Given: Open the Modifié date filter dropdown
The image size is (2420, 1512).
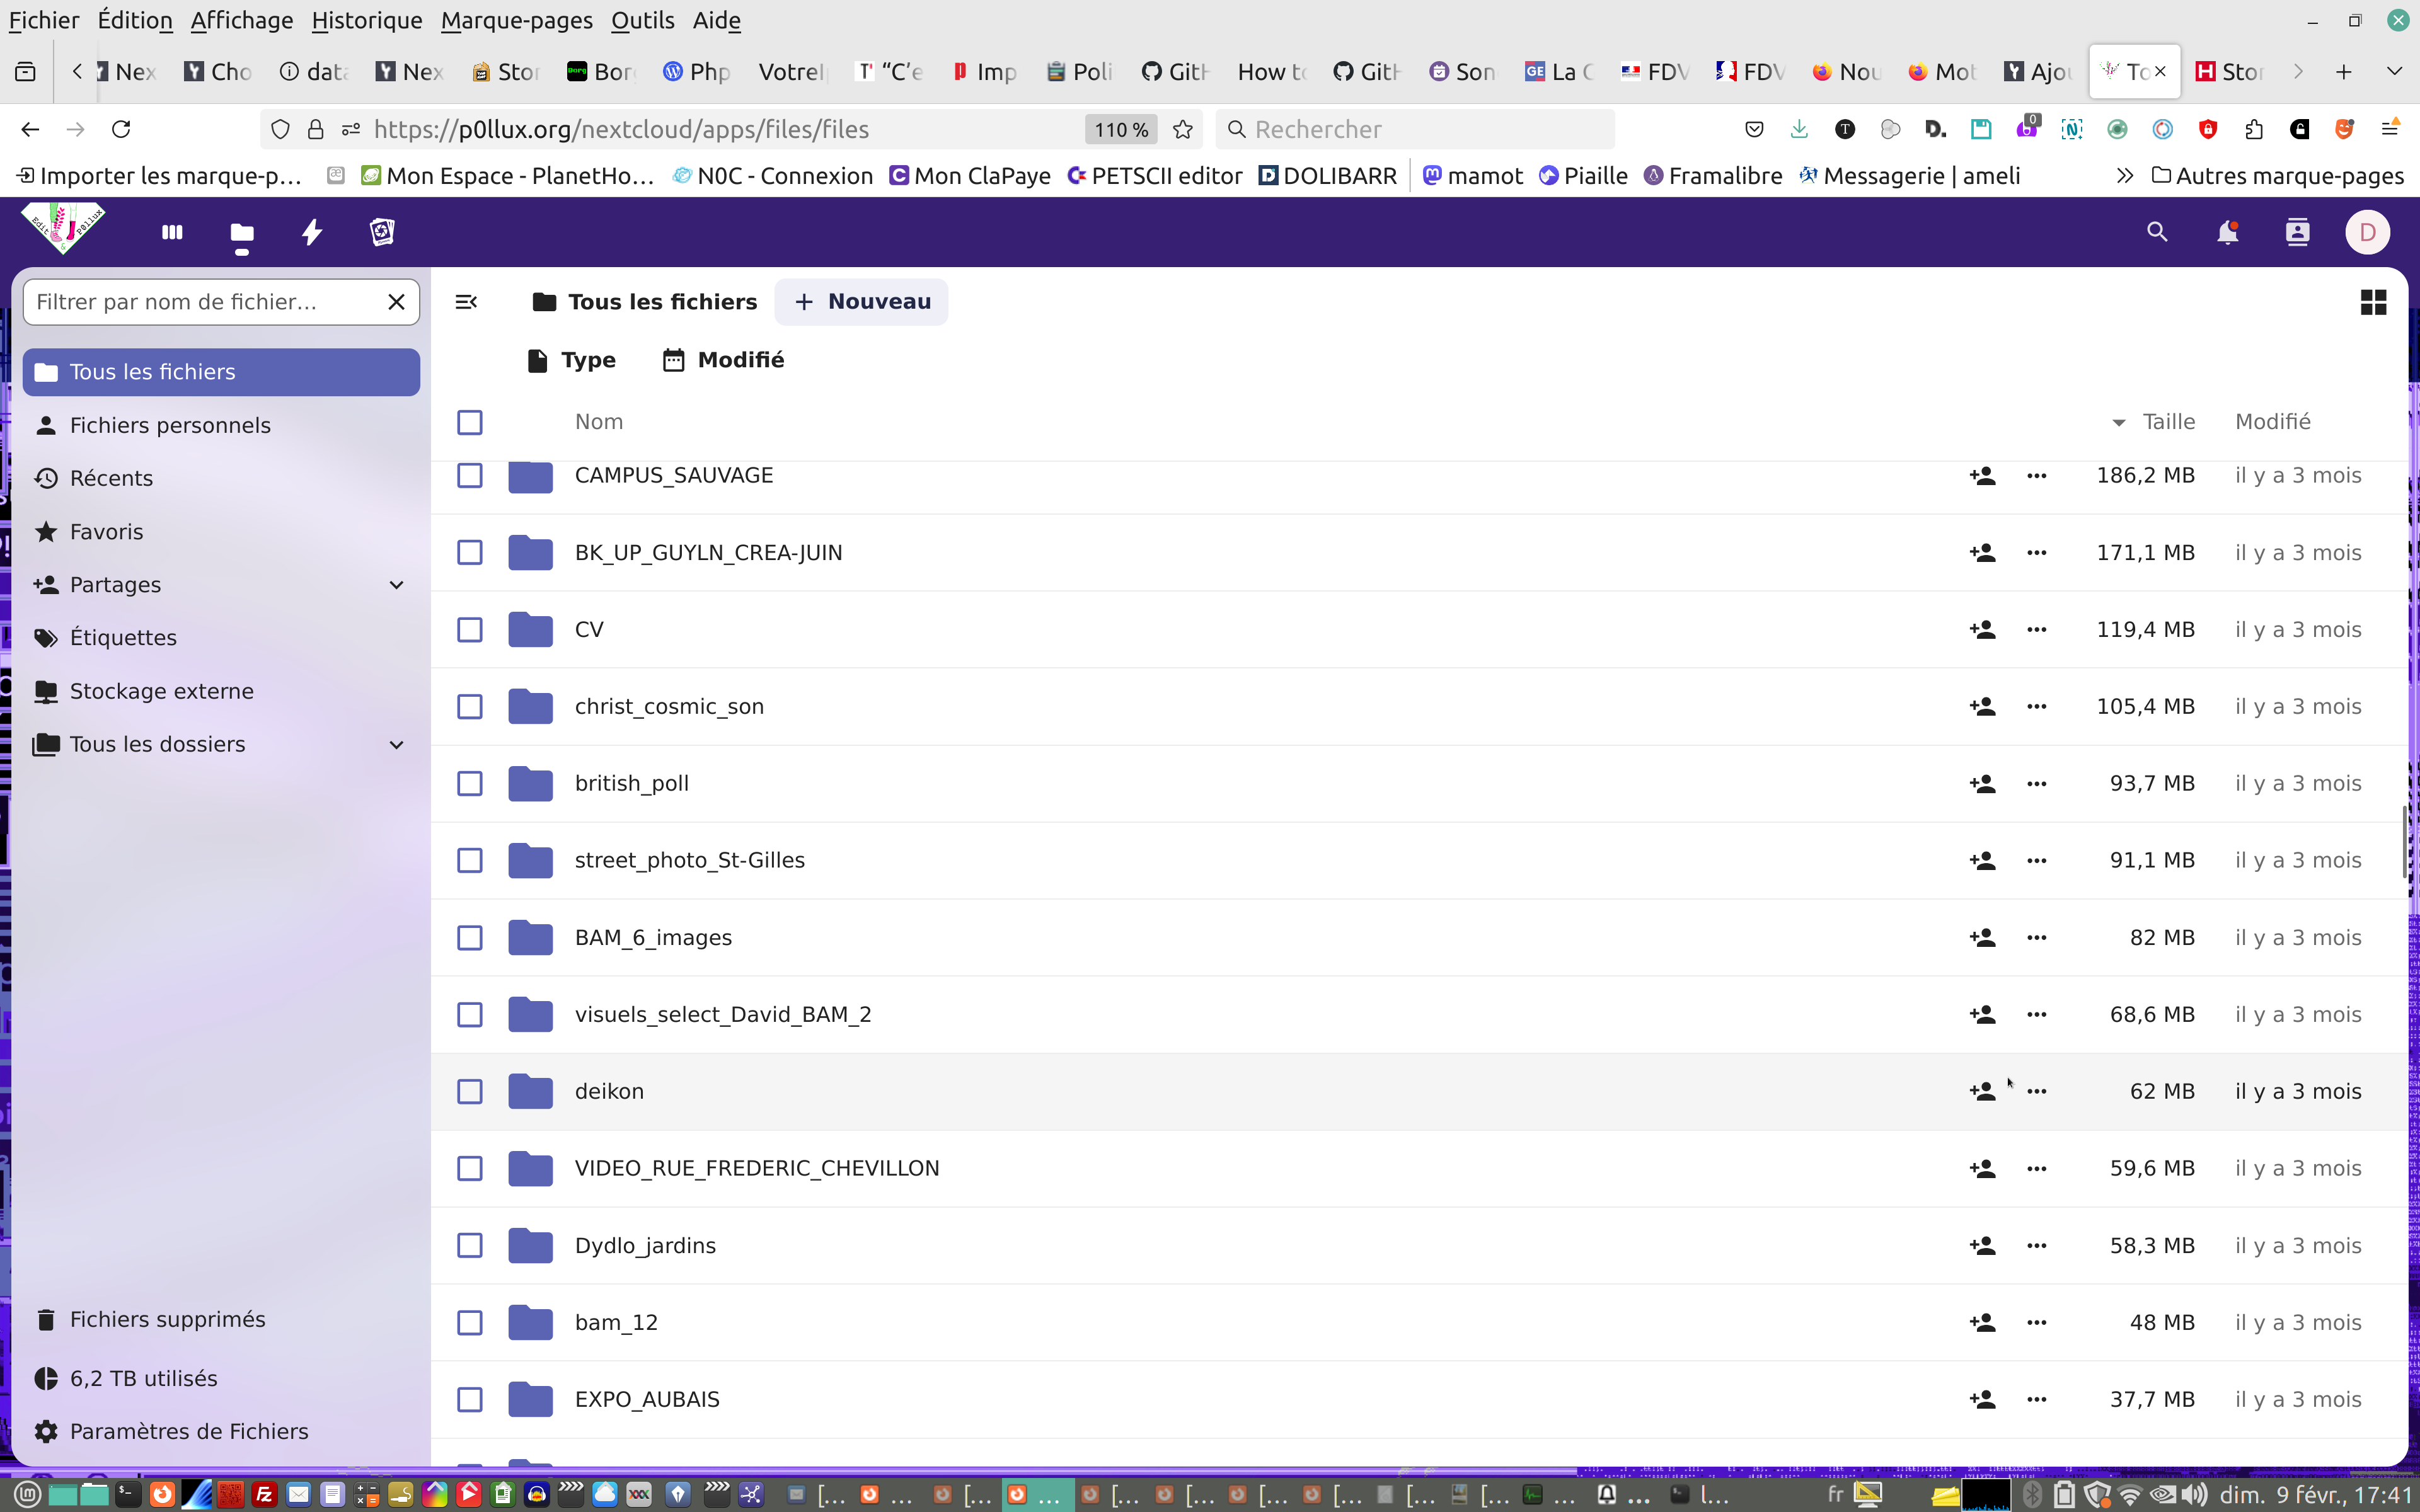Looking at the screenshot, I should [x=723, y=360].
